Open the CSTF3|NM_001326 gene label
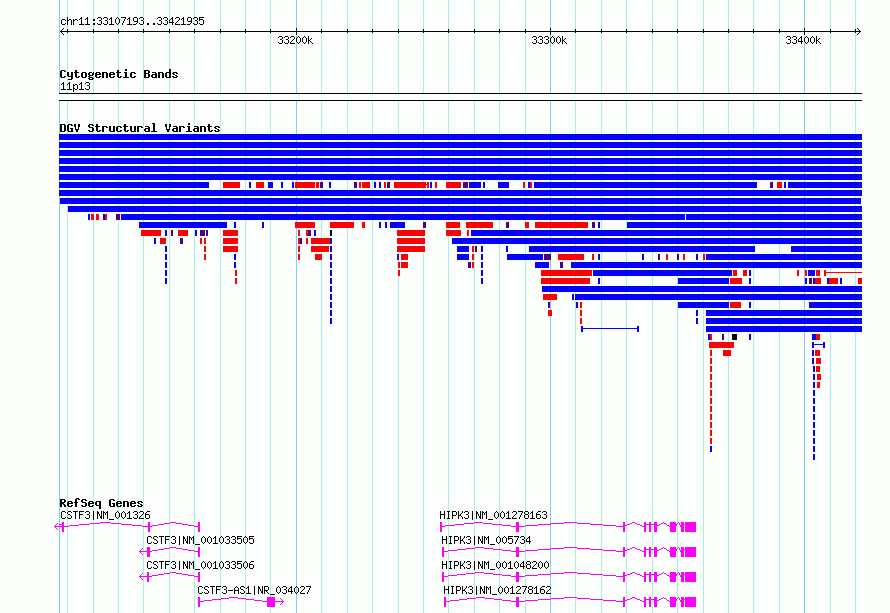 tap(105, 515)
